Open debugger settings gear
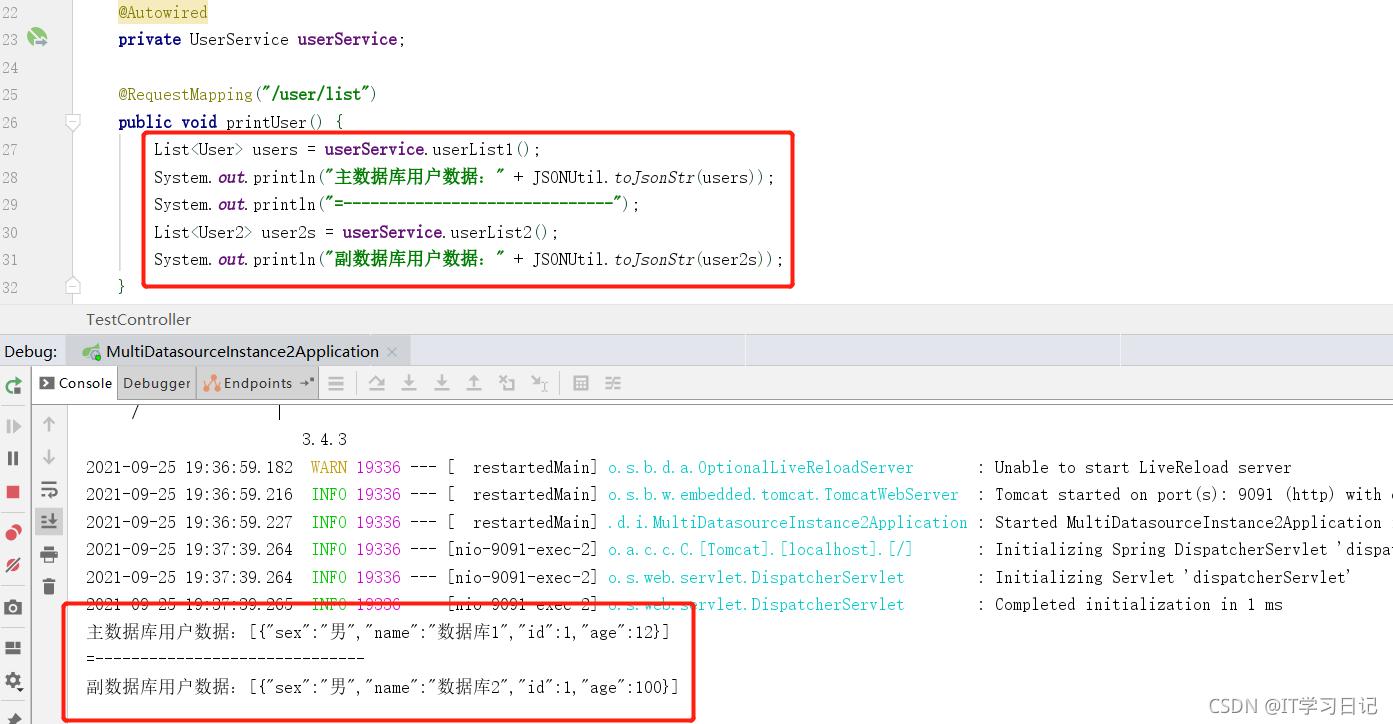1393x724 pixels. click(13, 682)
